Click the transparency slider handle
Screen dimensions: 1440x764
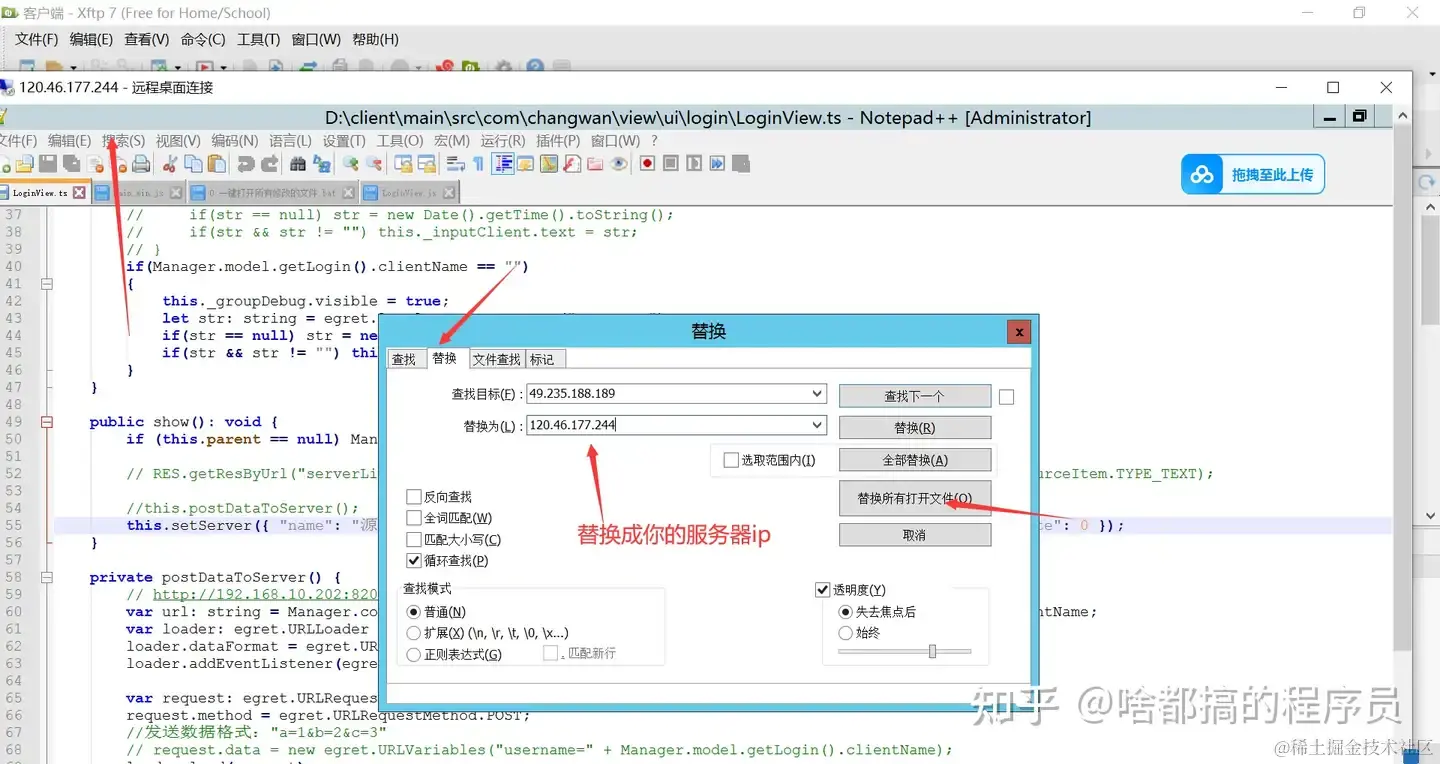[x=932, y=651]
